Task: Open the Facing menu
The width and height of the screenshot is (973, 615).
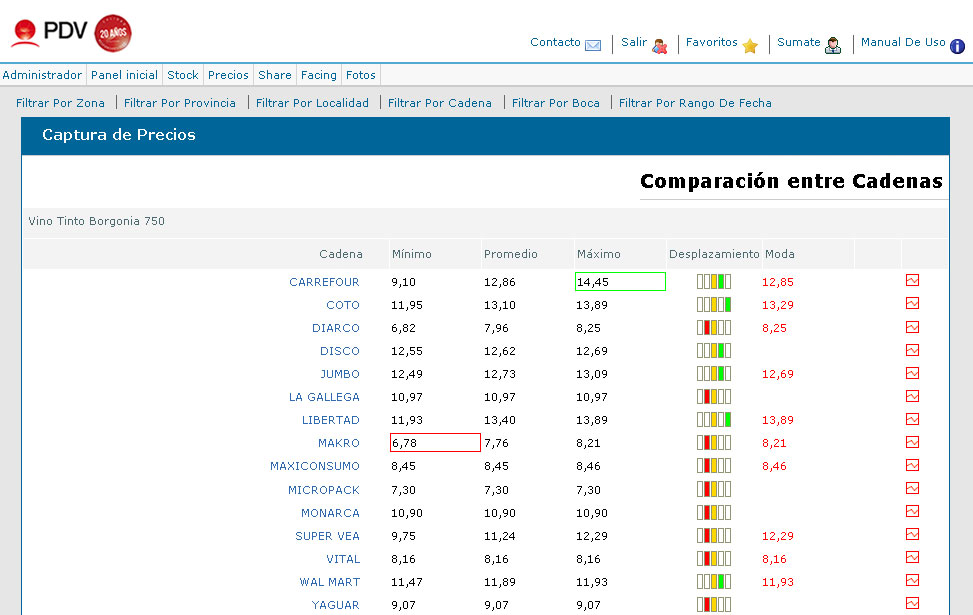Action: tap(318, 75)
